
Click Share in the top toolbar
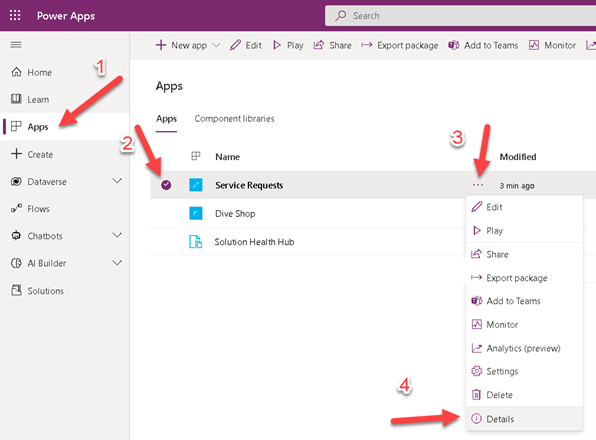[332, 45]
